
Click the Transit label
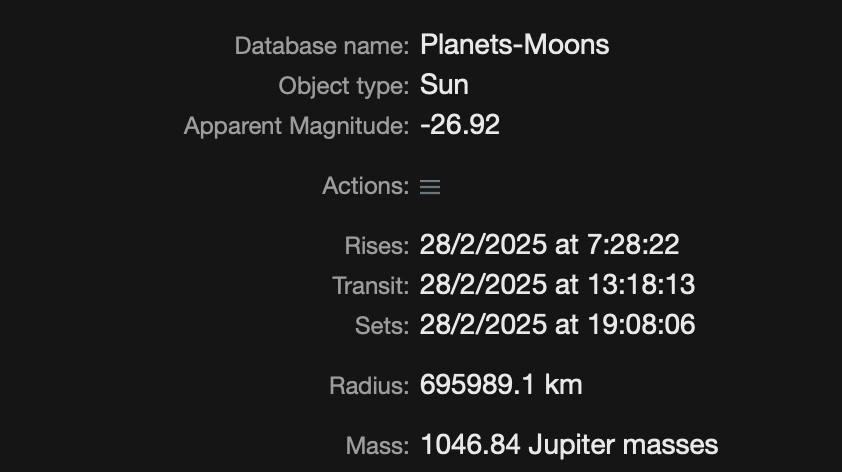point(370,286)
